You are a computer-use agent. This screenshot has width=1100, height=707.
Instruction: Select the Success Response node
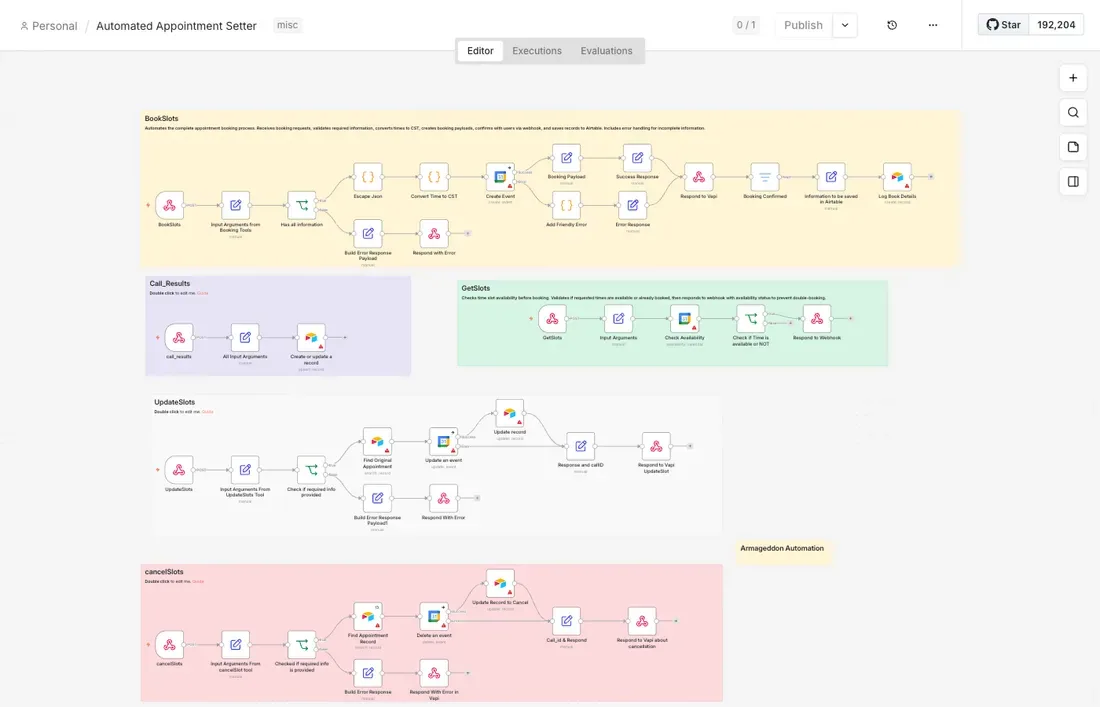pos(637,158)
